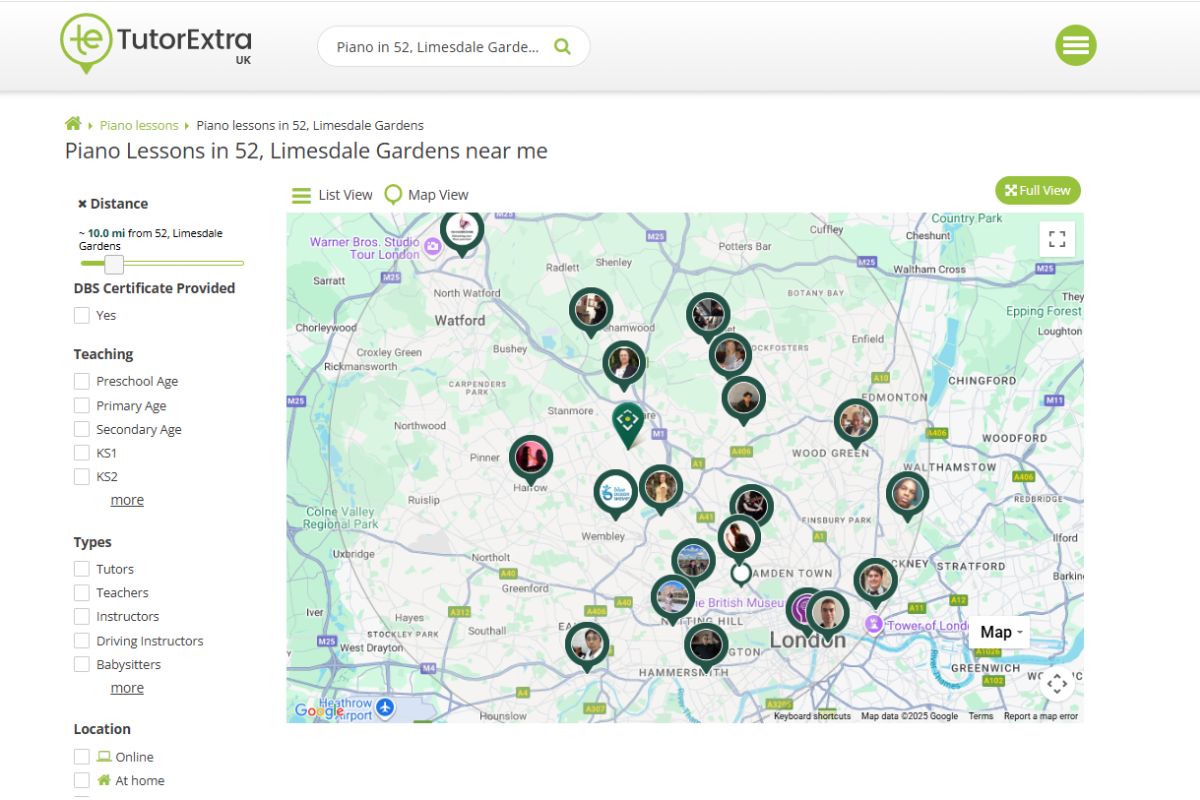
Task: Click the map camera controls icon
Action: coord(1057,683)
